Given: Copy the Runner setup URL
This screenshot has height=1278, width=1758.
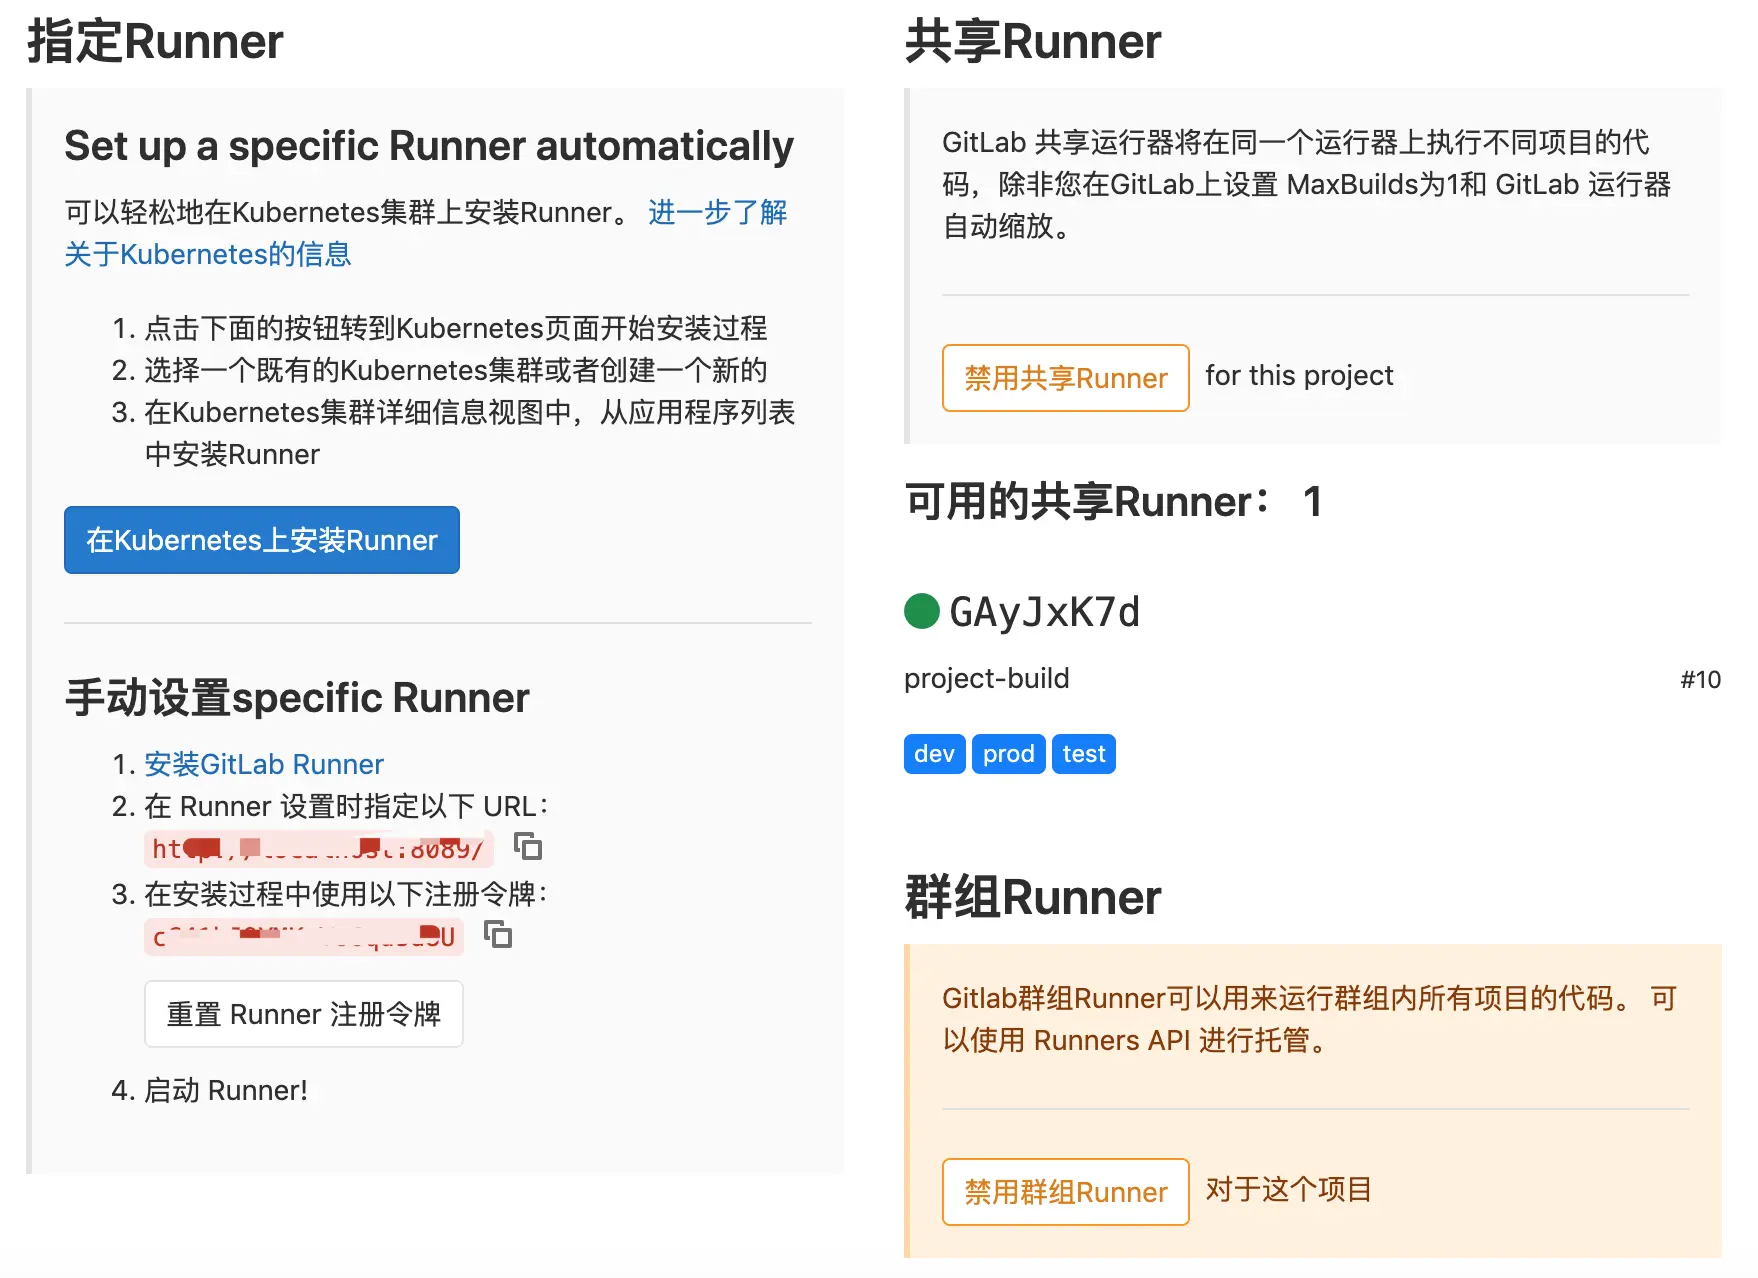Looking at the screenshot, I should click(x=527, y=846).
